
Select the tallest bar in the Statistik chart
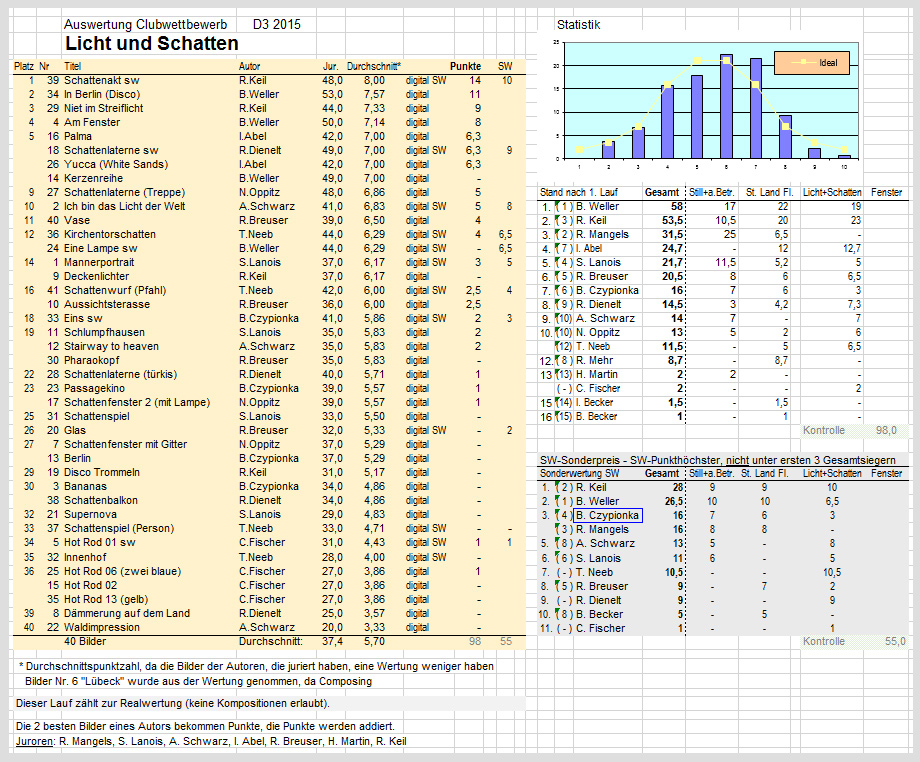726,106
